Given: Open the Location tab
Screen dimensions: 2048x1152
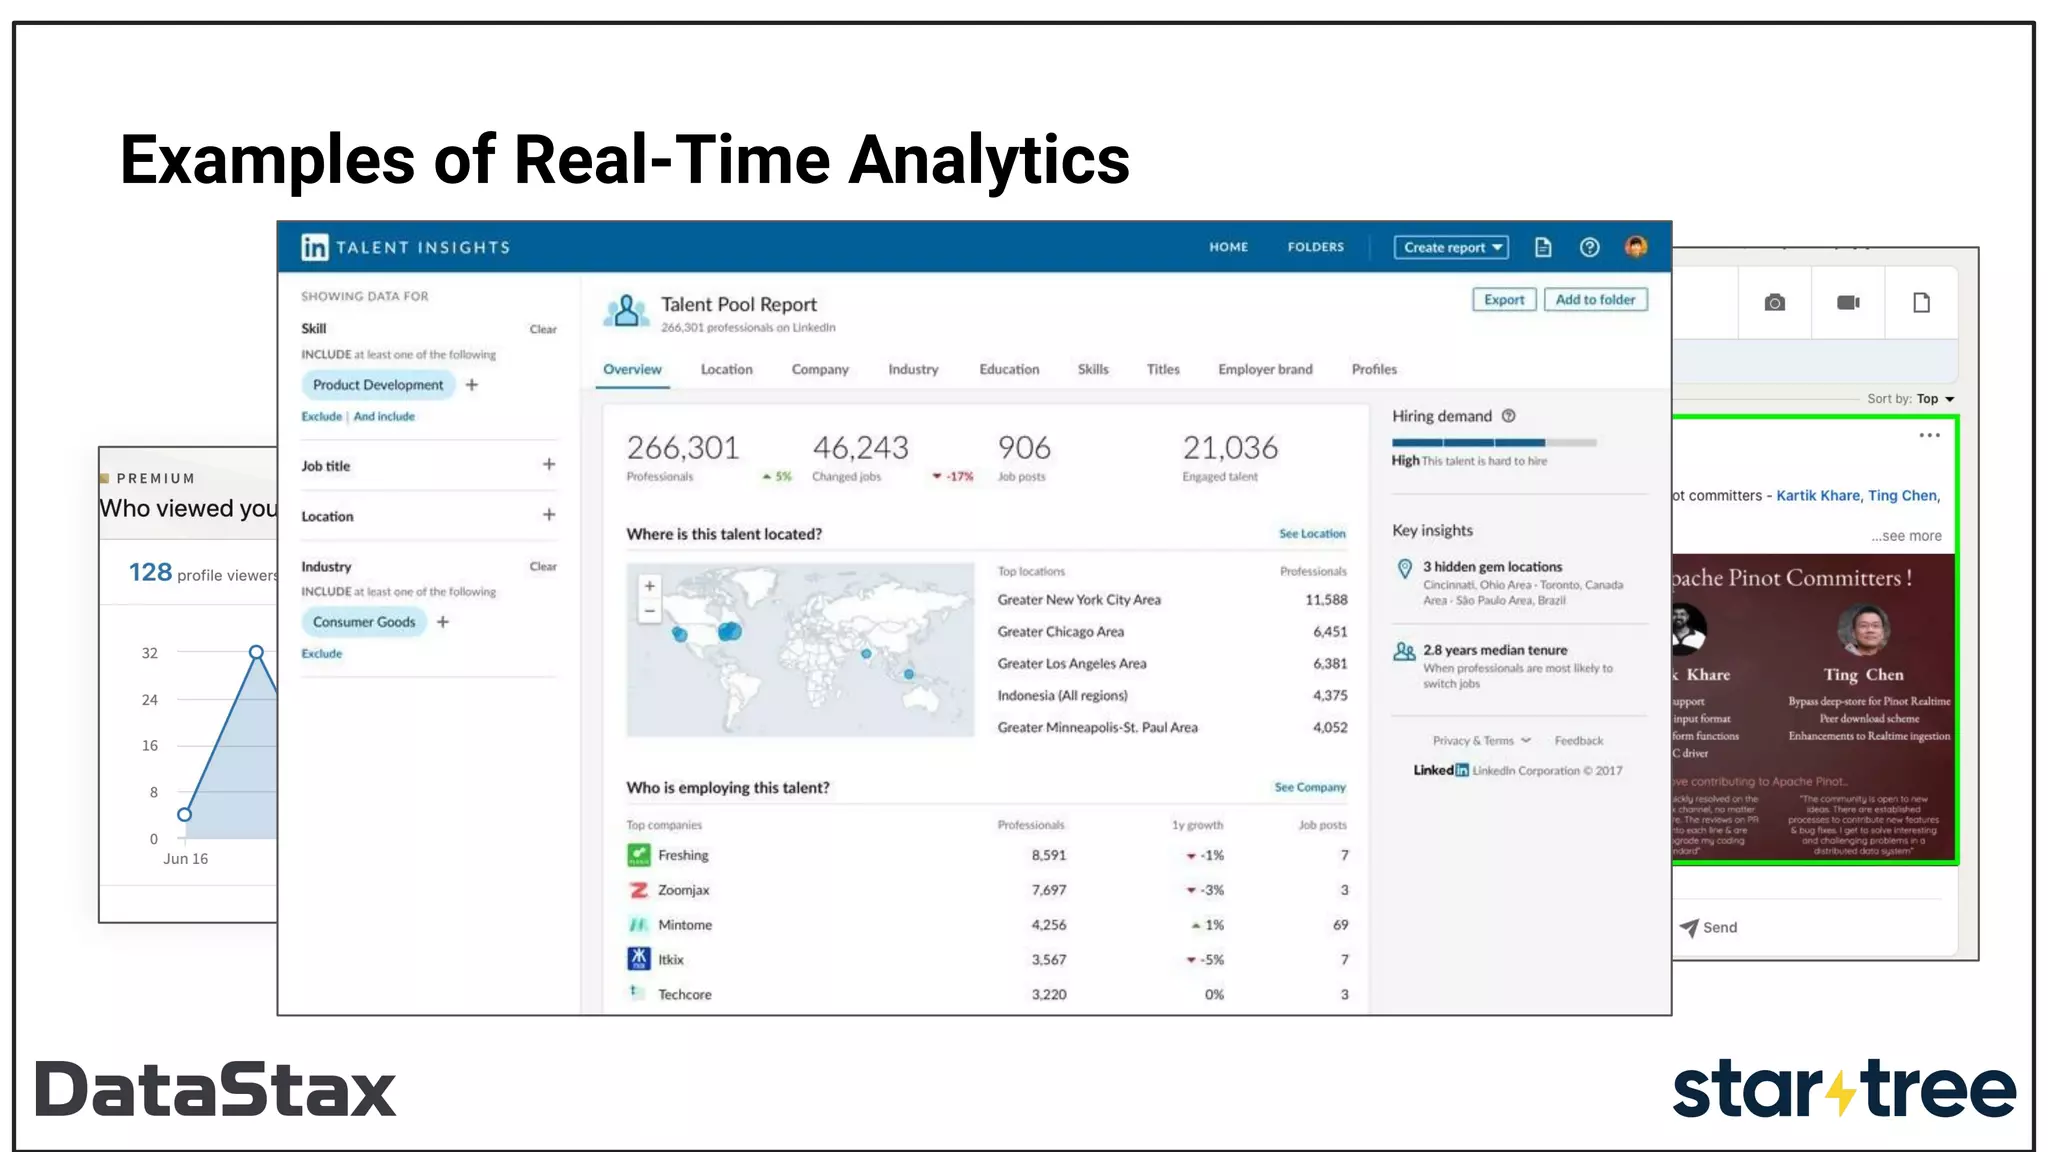Looking at the screenshot, I should click(x=726, y=370).
